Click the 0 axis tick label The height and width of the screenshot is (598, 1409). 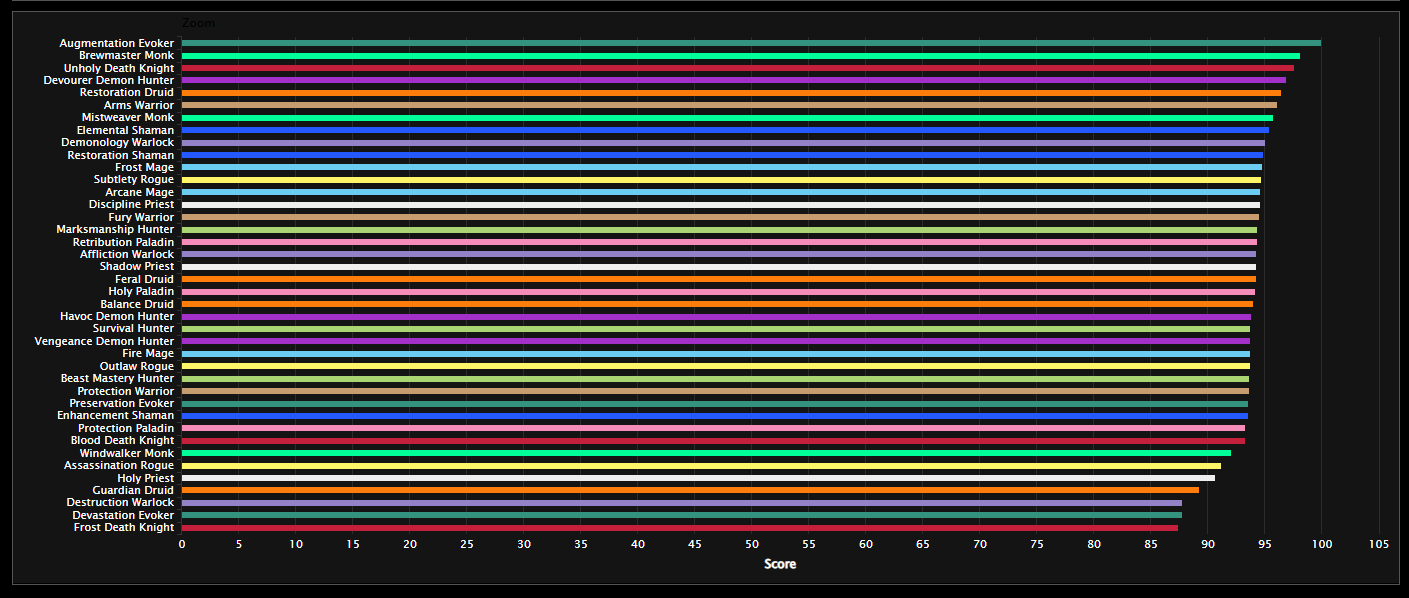click(182, 544)
